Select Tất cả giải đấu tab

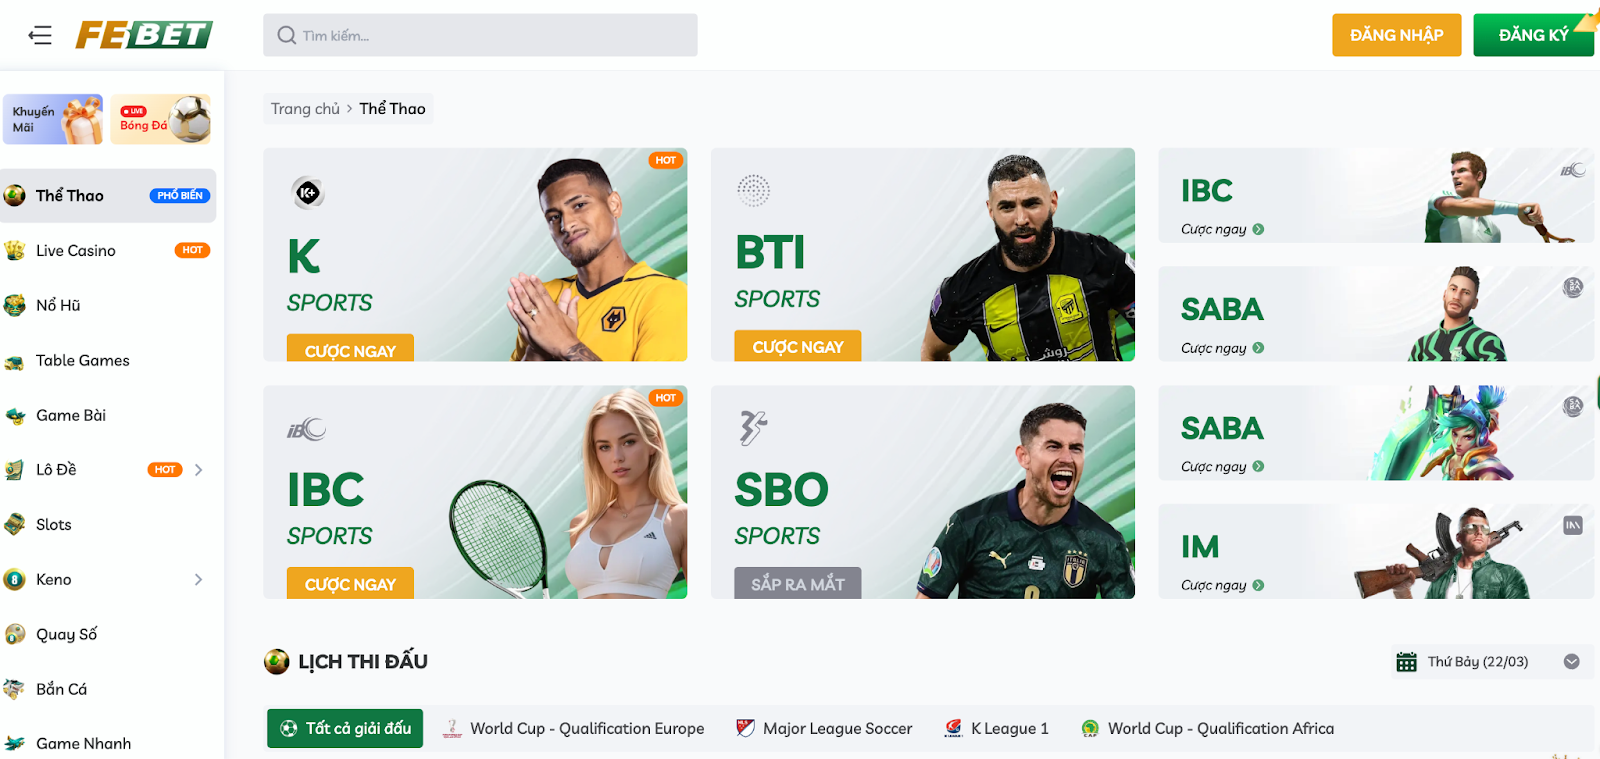coord(345,729)
